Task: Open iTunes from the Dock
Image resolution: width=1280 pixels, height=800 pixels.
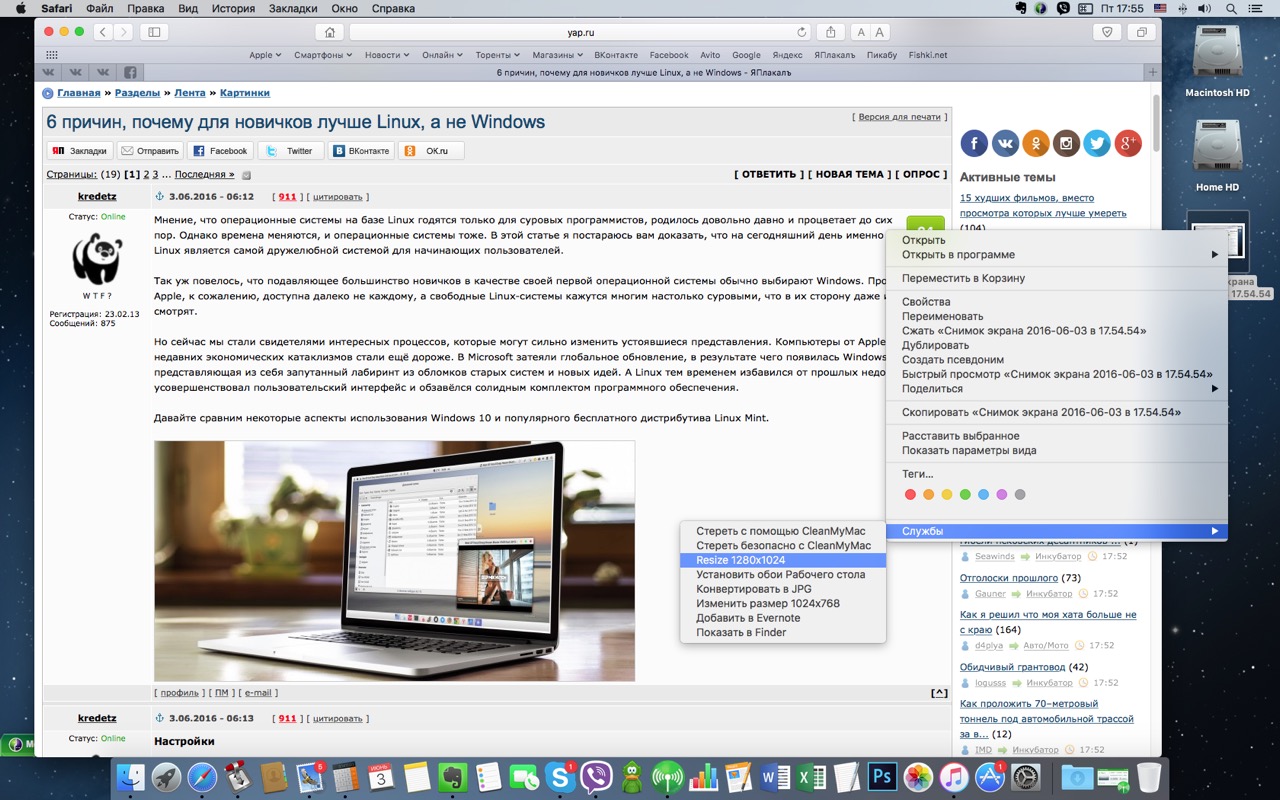Action: tap(953, 777)
